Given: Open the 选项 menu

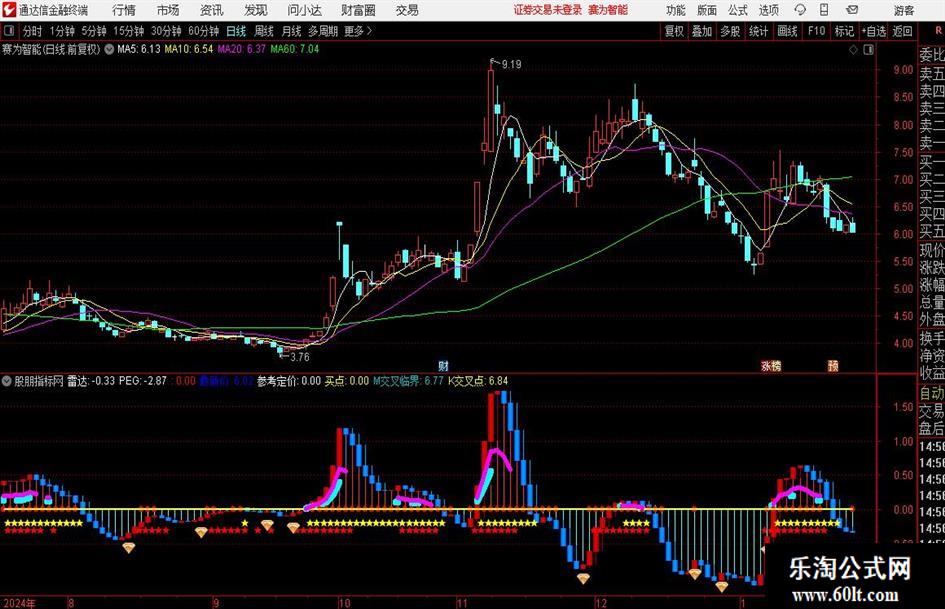Looking at the screenshot, I should pos(768,10).
